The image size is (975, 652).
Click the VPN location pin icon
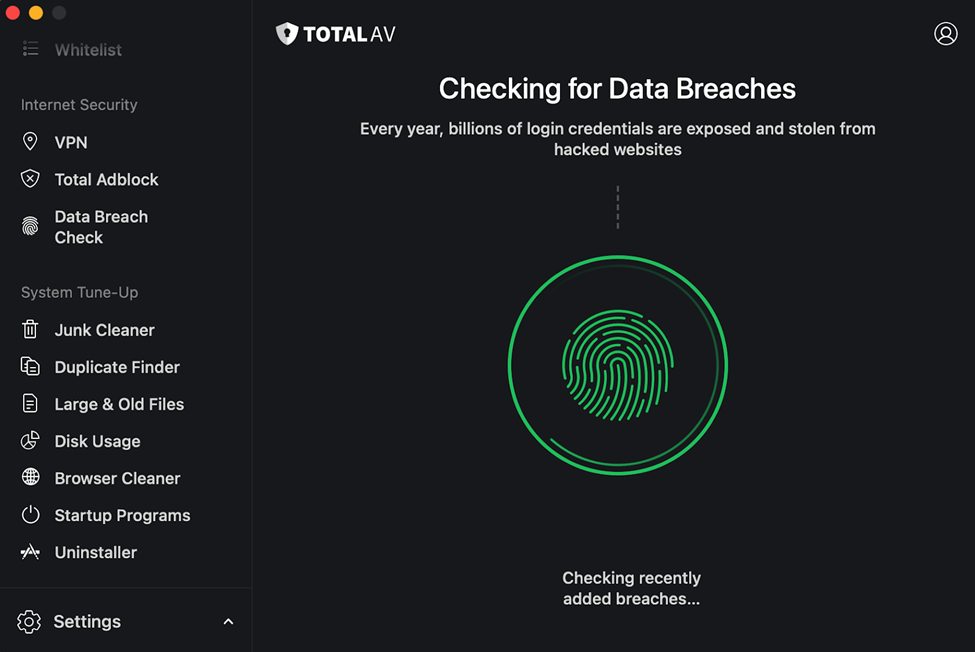point(30,142)
